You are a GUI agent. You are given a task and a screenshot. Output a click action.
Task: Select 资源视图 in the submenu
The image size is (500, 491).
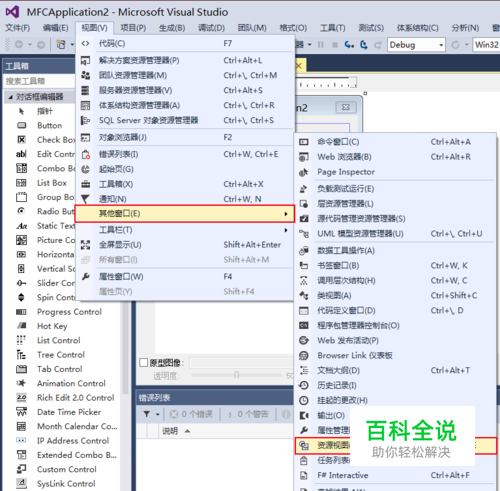tap(396, 445)
